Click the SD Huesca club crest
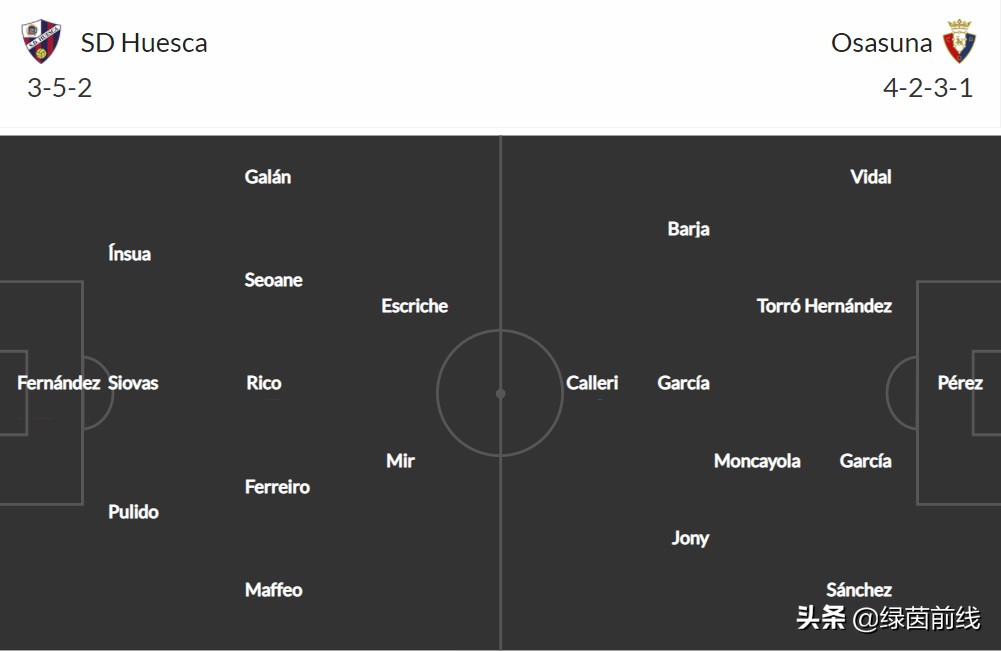Viewport: 1001px width, 651px height. click(x=41, y=41)
